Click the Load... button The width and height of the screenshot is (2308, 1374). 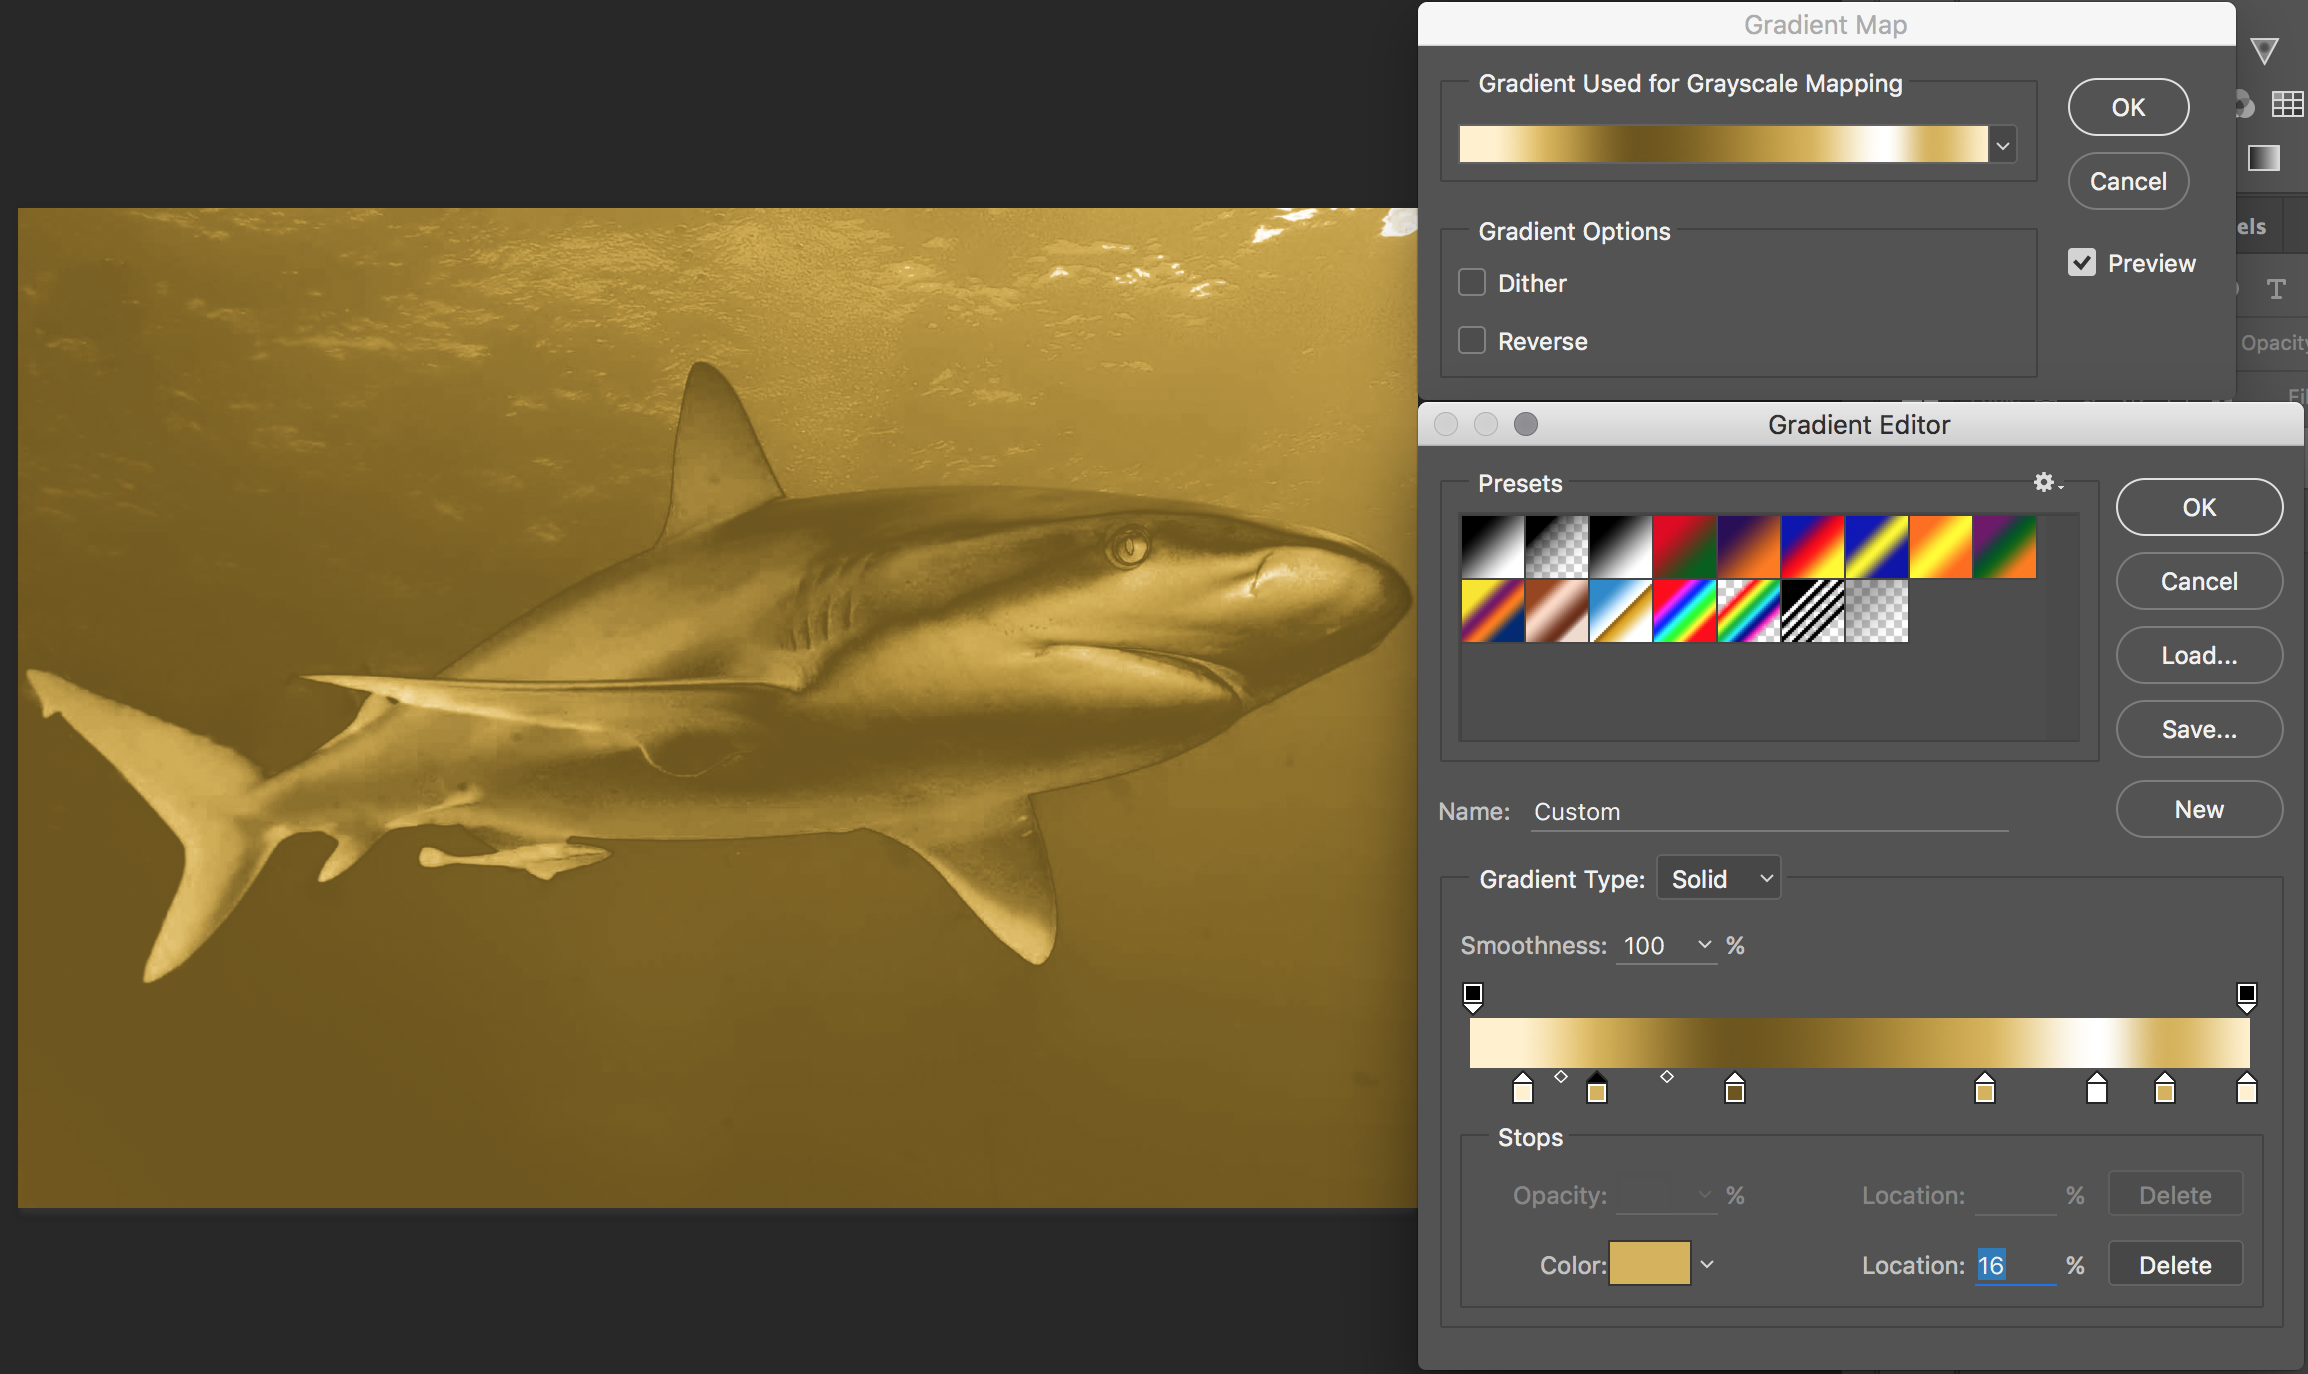(x=2200, y=655)
